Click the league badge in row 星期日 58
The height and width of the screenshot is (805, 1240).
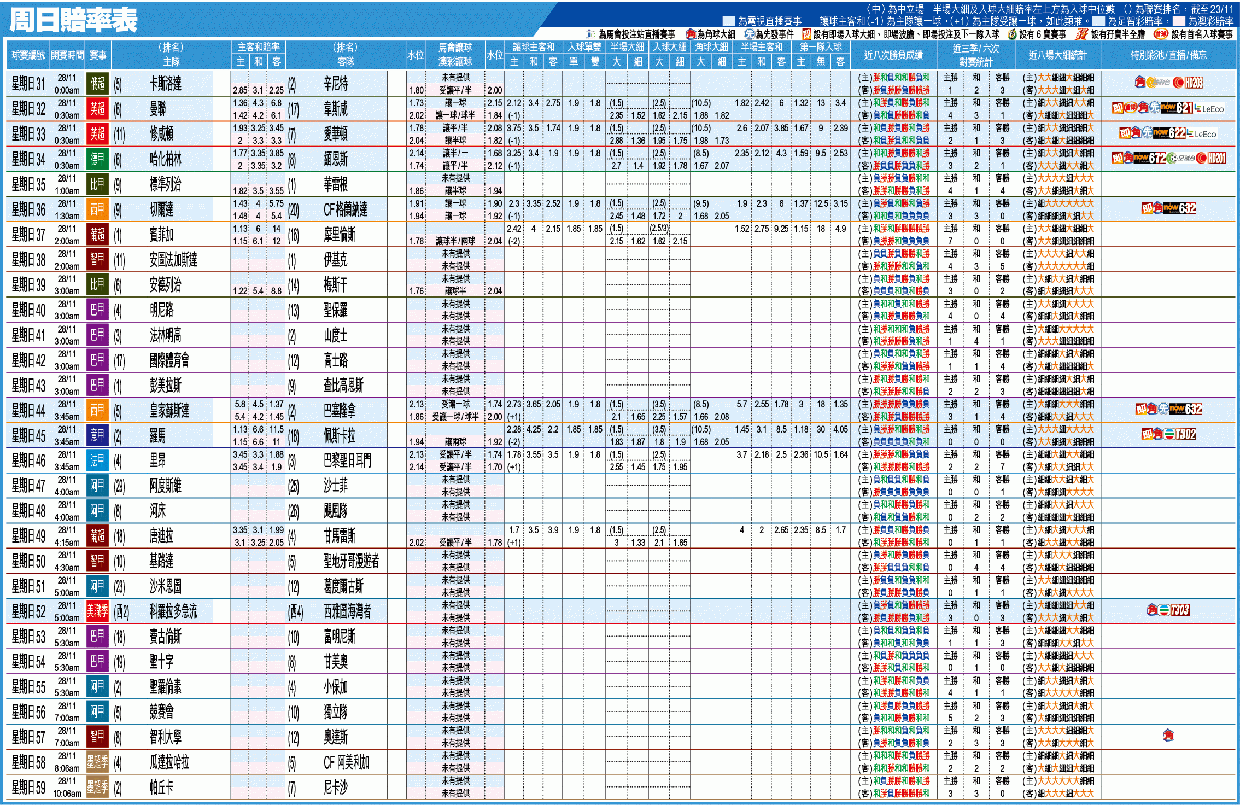(x=97, y=762)
